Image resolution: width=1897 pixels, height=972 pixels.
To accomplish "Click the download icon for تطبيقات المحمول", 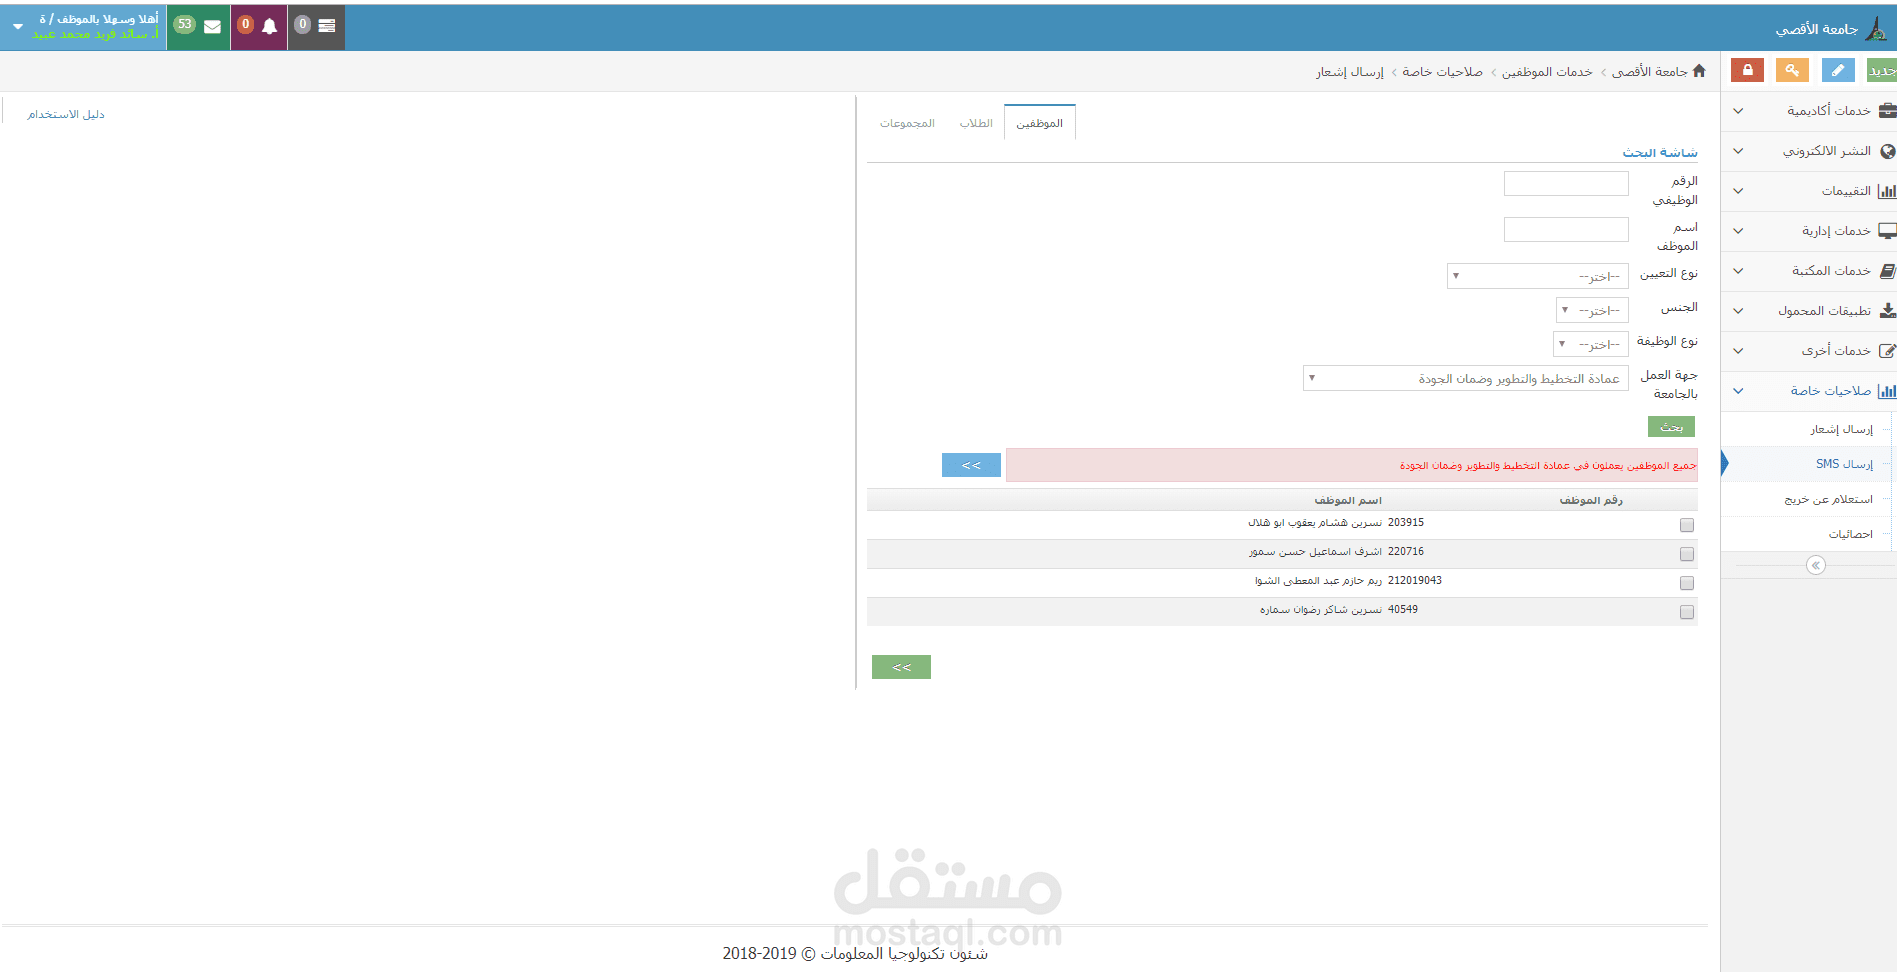I will (1887, 311).
